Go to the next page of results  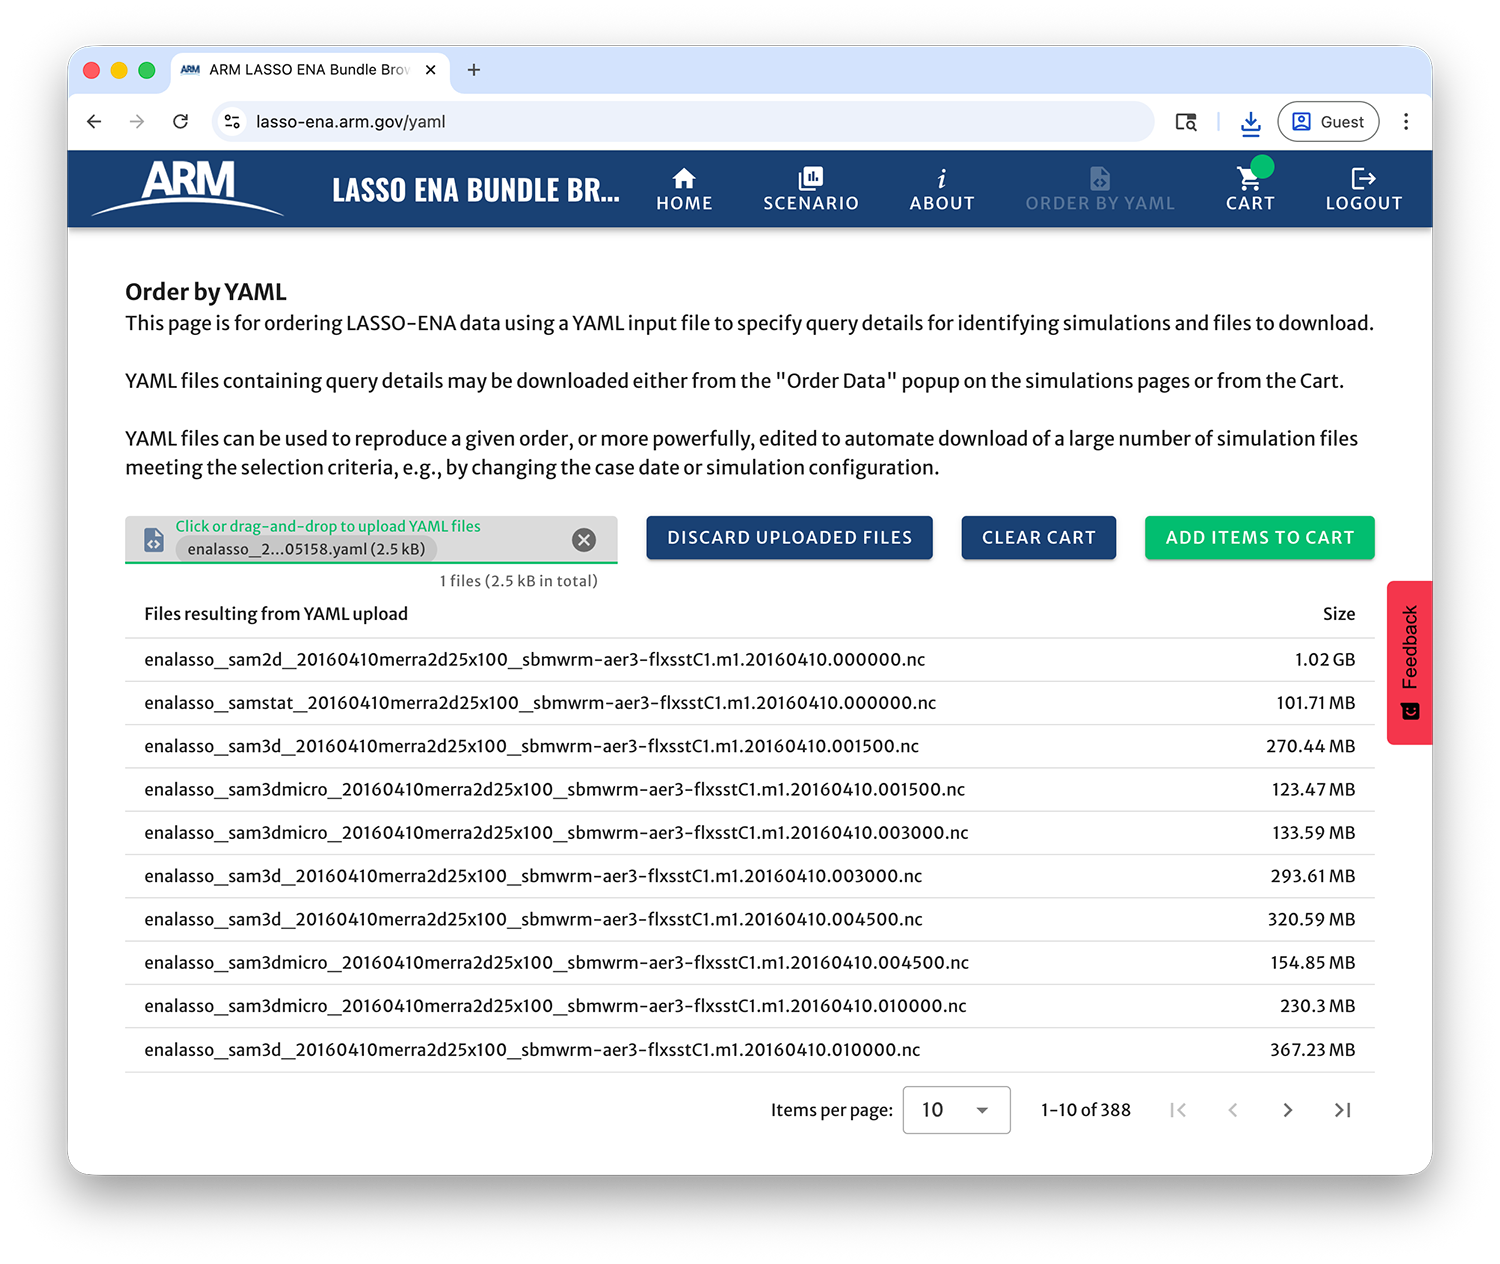coord(1288,1109)
